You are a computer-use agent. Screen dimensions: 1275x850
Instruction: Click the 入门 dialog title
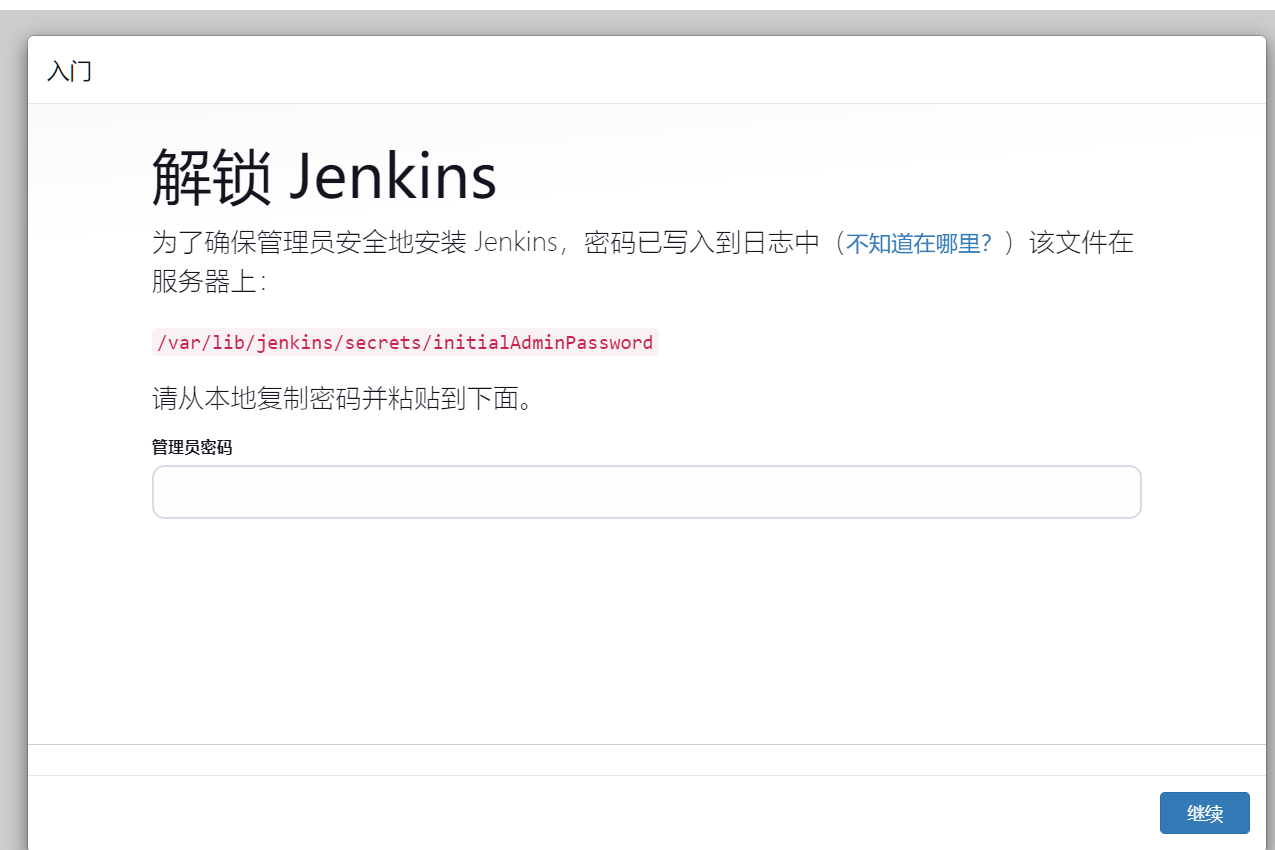coord(69,71)
